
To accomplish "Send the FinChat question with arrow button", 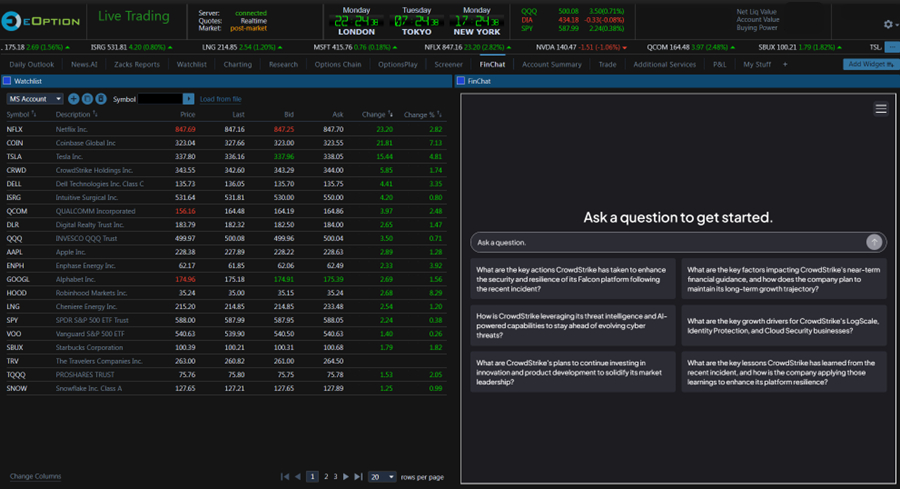I will click(x=874, y=242).
